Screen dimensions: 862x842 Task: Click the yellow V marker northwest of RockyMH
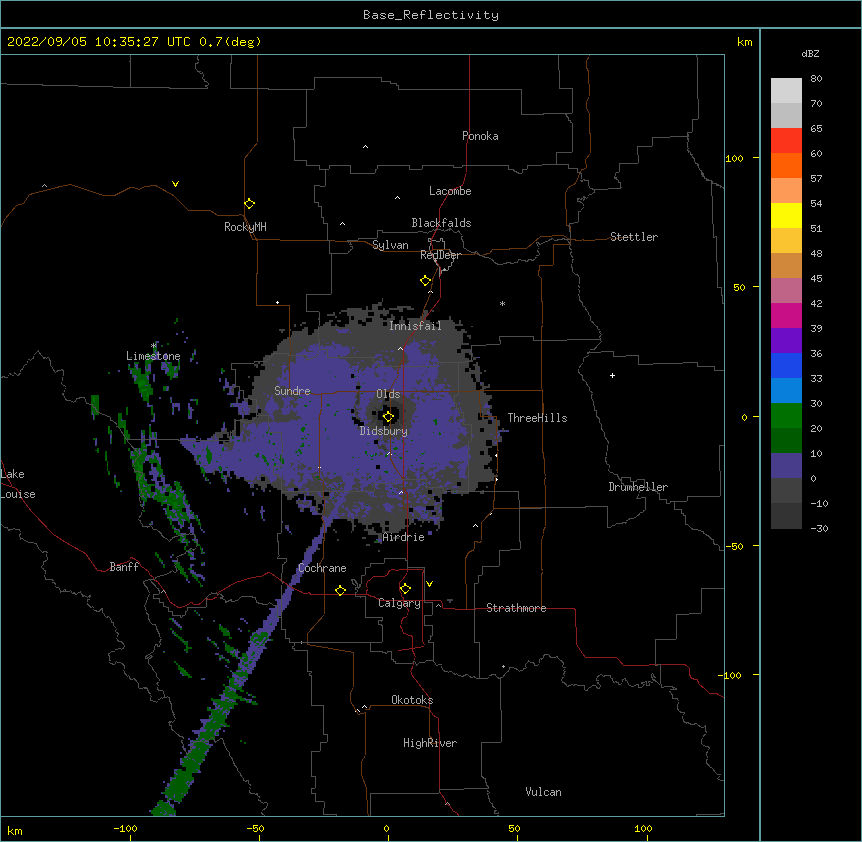coord(175,184)
